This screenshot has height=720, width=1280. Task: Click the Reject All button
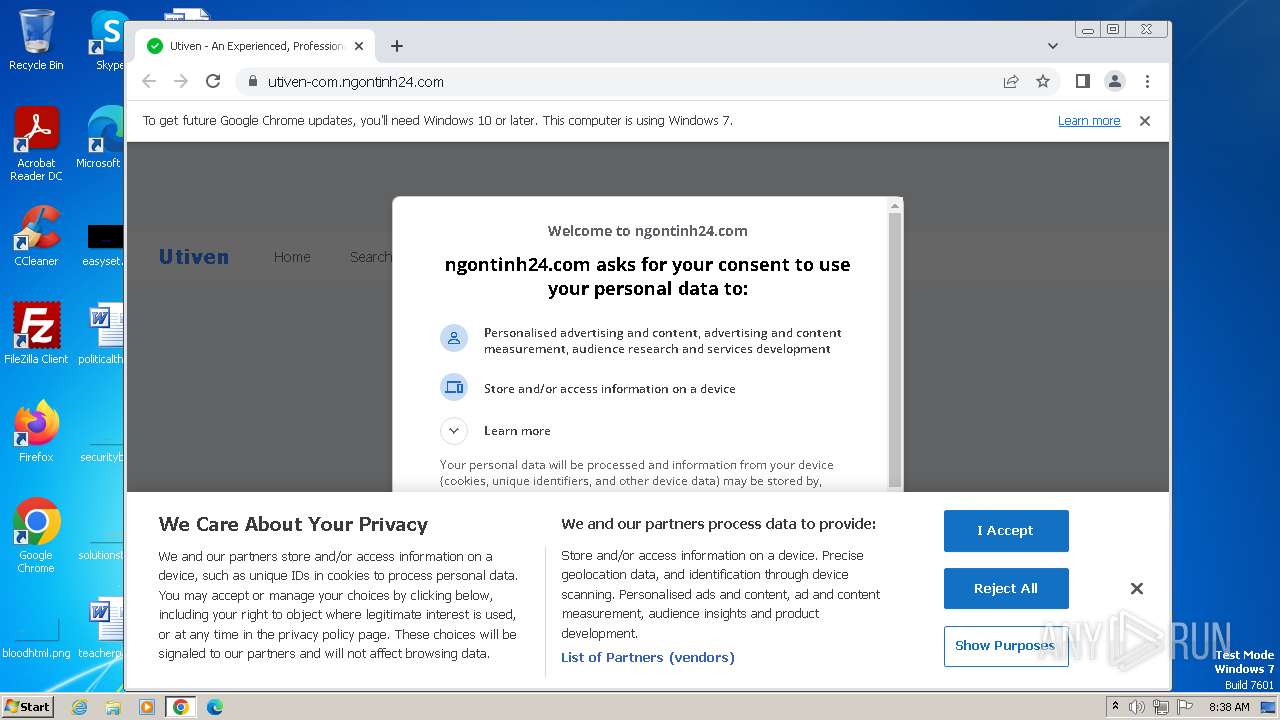coord(1006,589)
